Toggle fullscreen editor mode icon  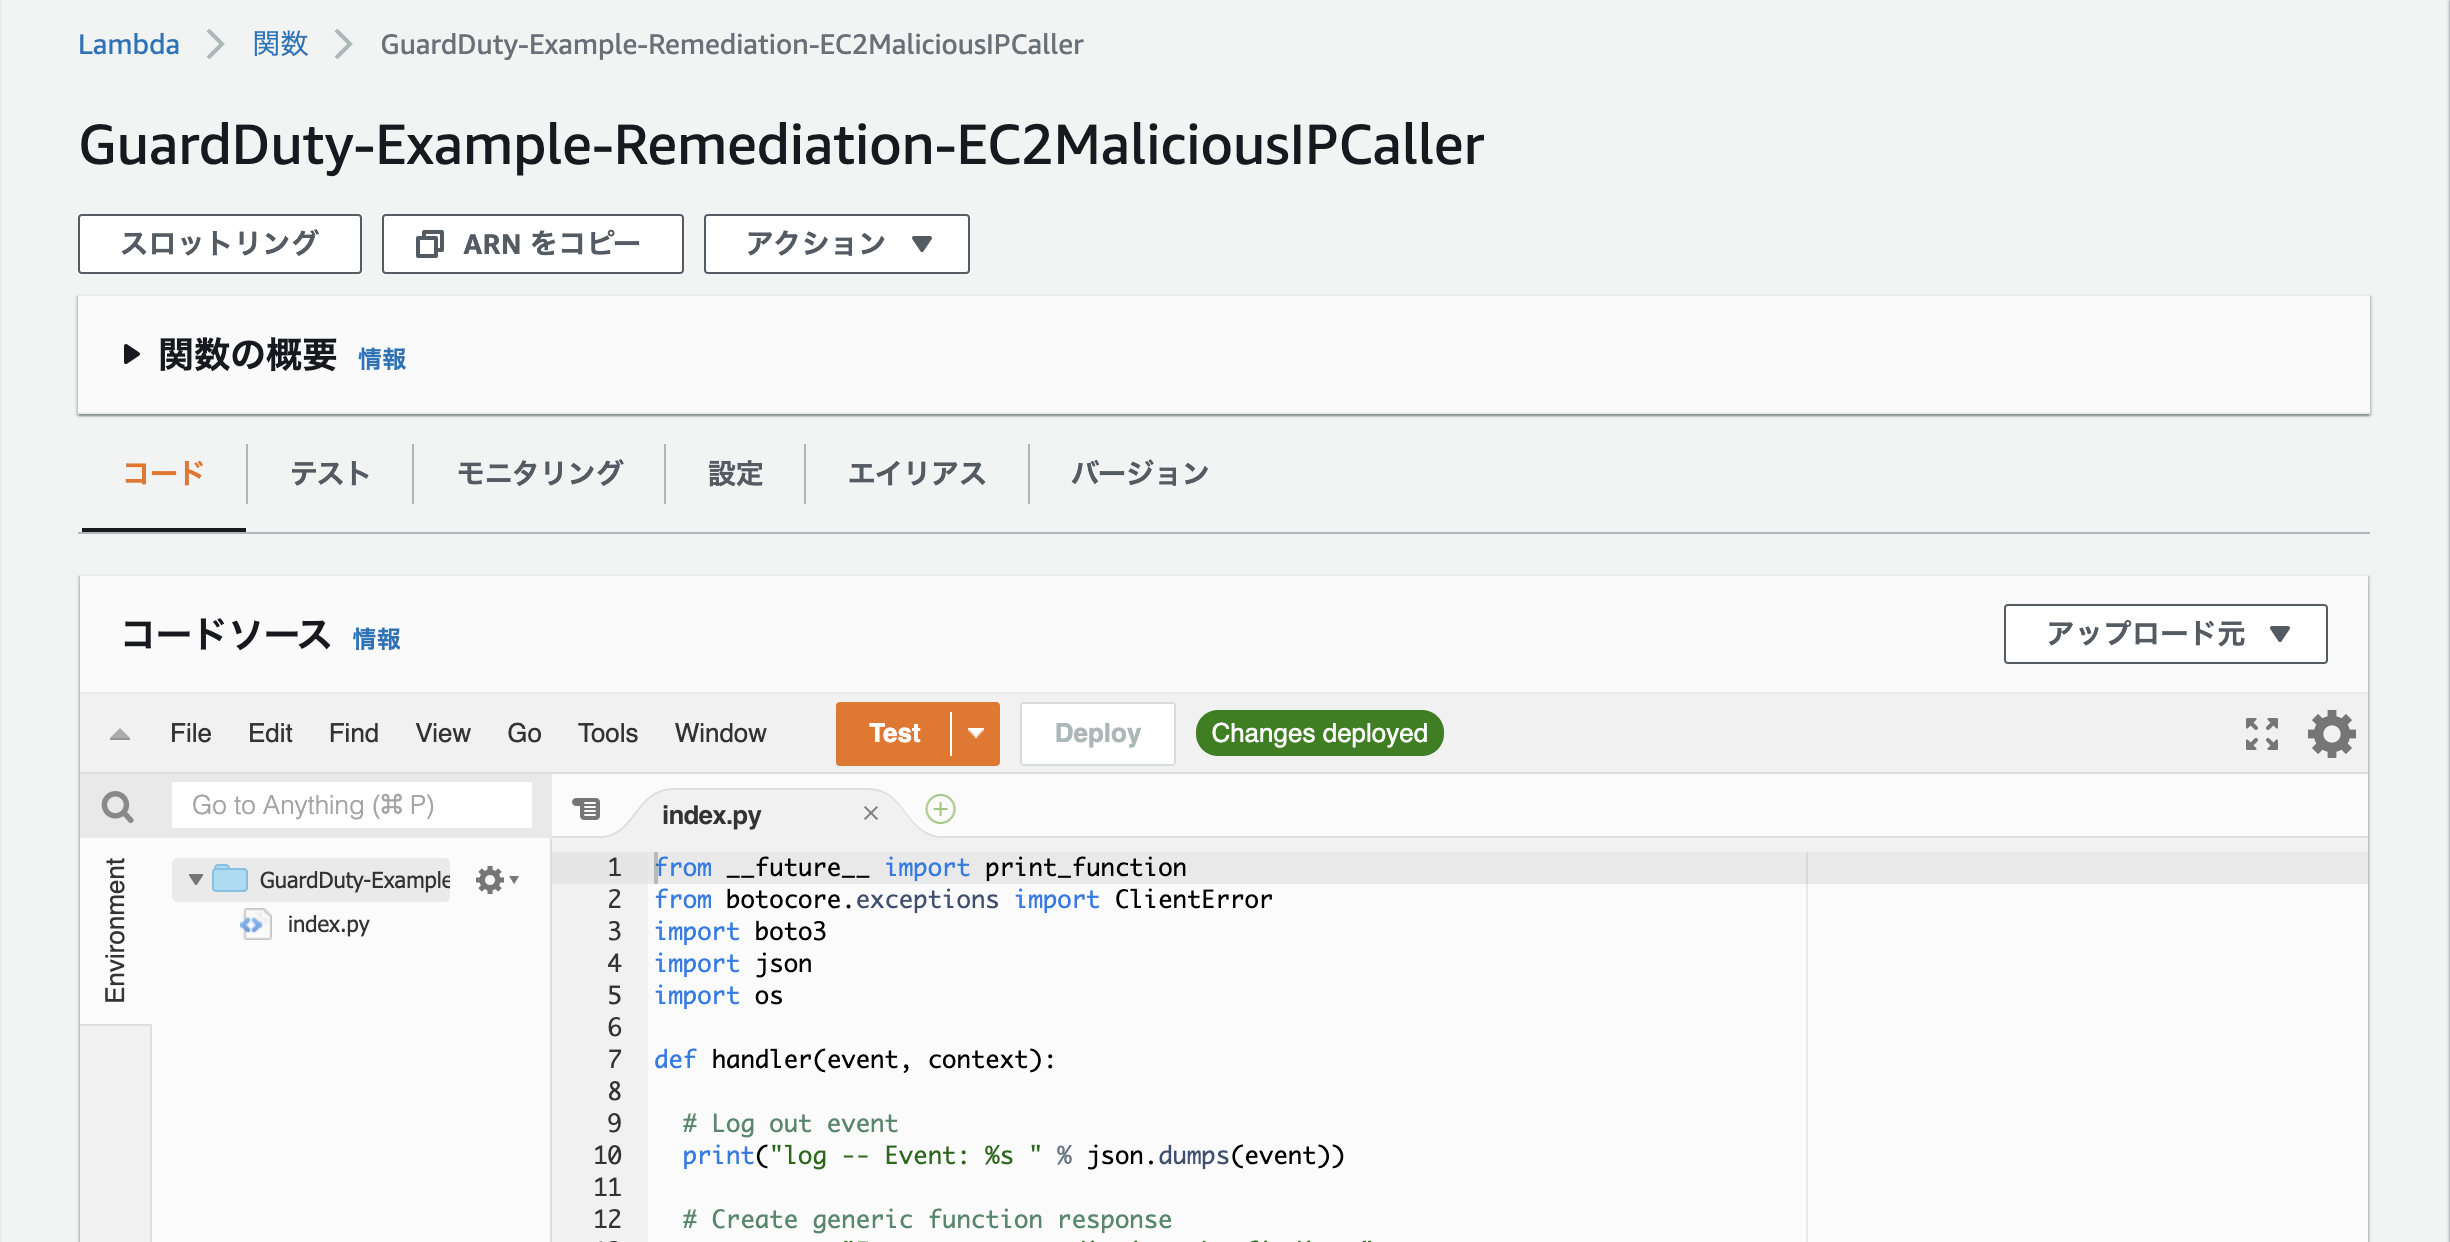coord(2261,734)
